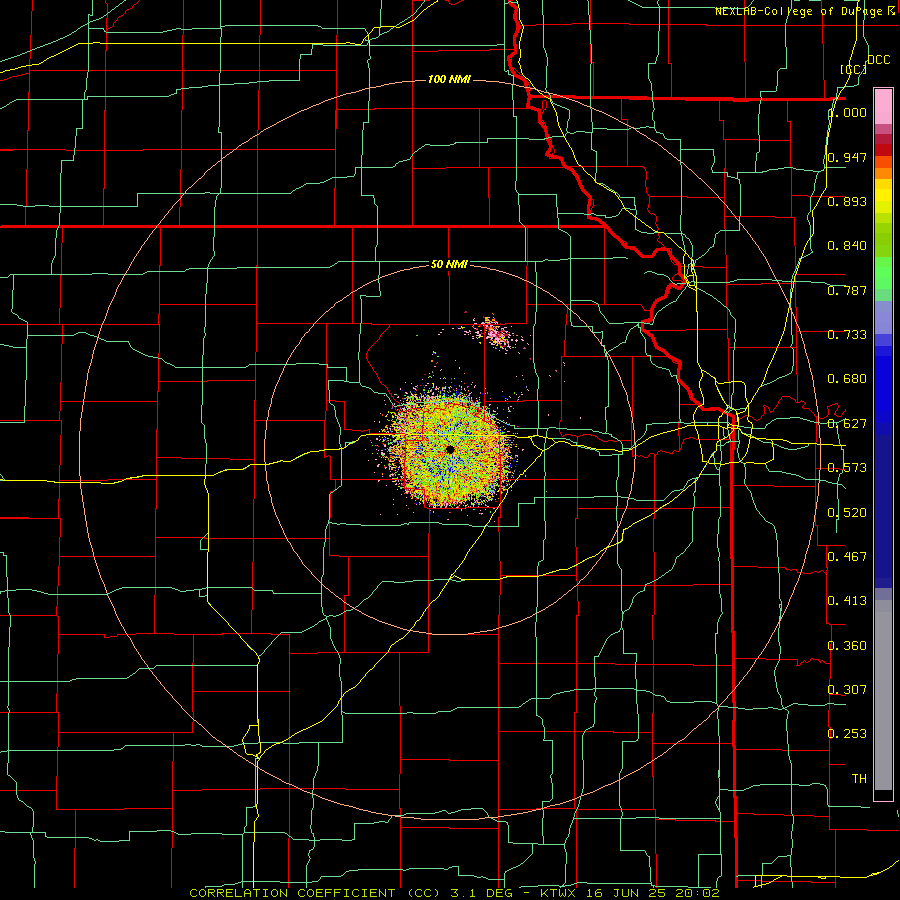
Task: Pick the lavender segment of the color bar
Action: point(883,317)
